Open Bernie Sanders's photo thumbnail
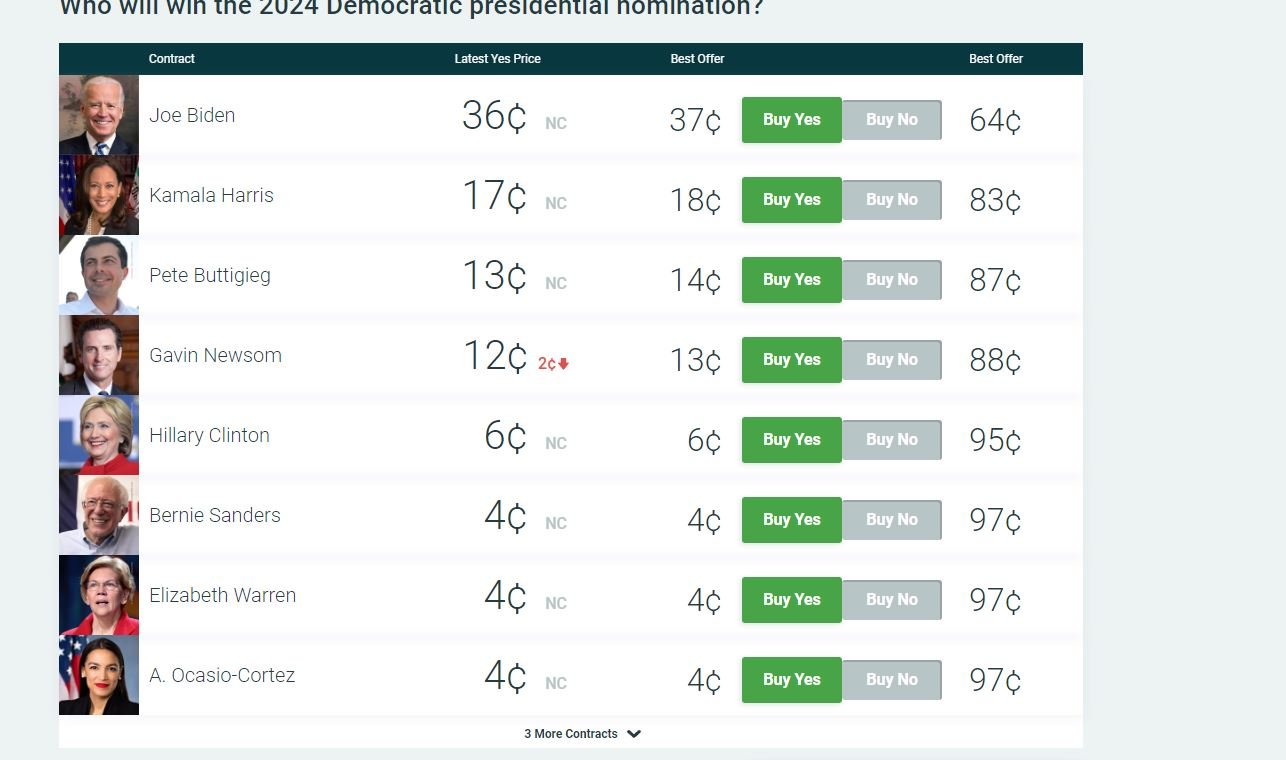This screenshot has height=760, width=1286. pyautogui.click(x=99, y=515)
